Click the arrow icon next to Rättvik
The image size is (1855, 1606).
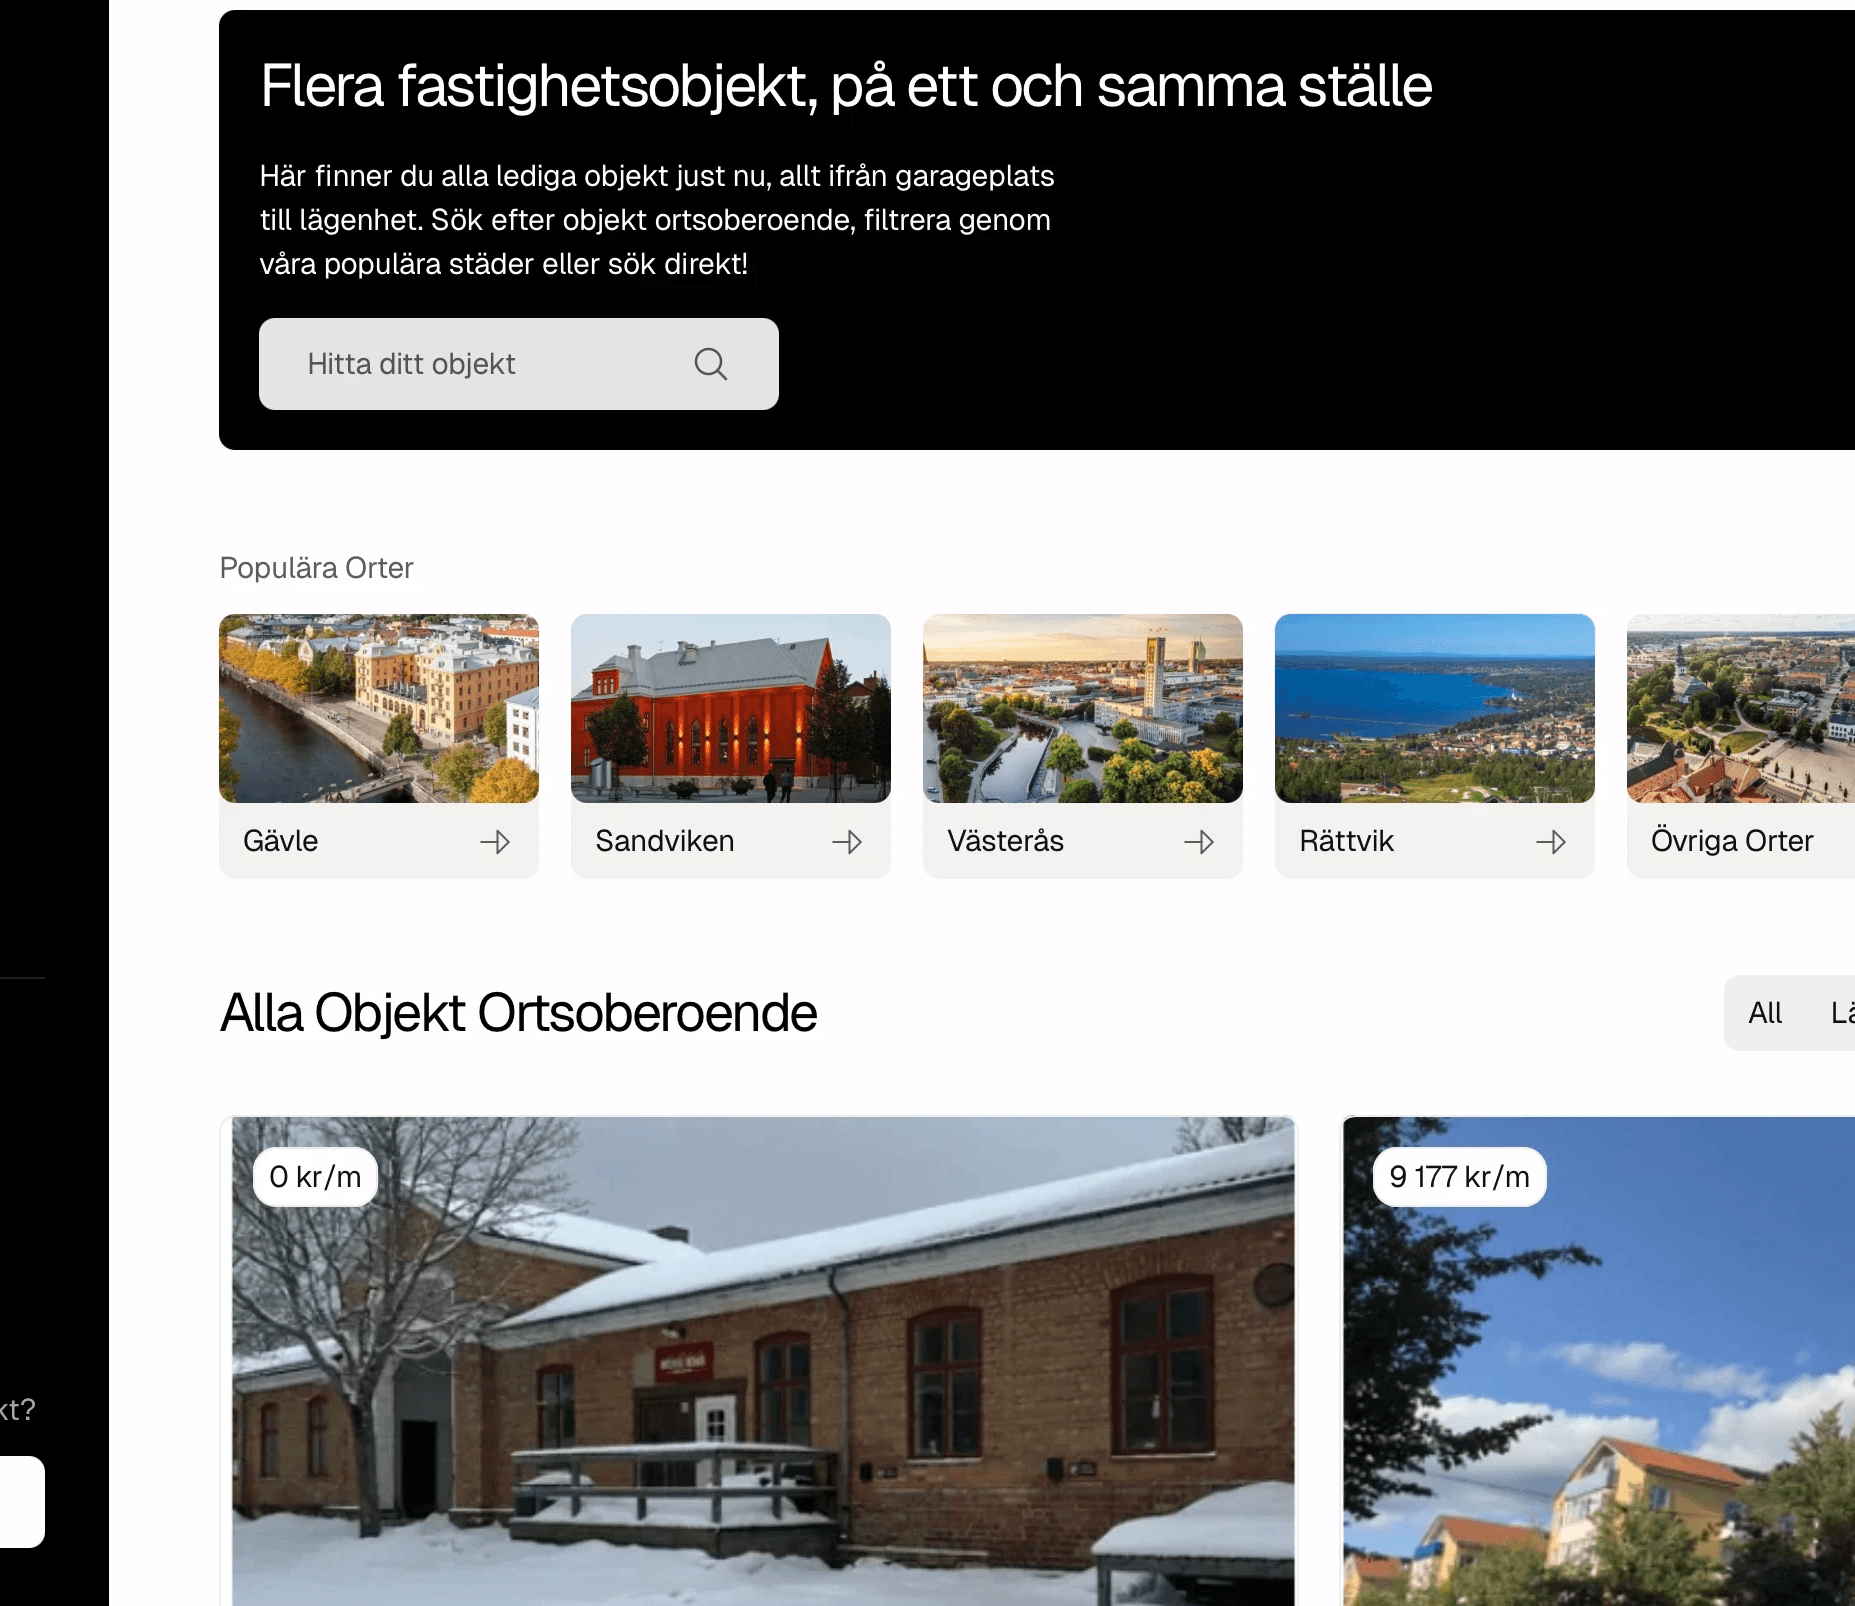click(x=1551, y=842)
